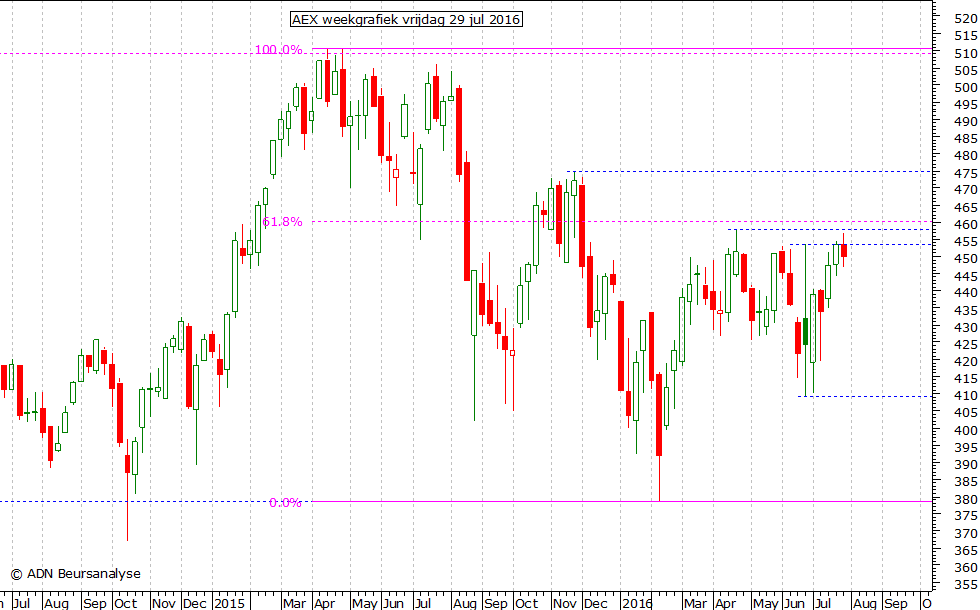The height and width of the screenshot is (610, 980).
Task: Click the 460 price axis label
Action: coord(966,224)
